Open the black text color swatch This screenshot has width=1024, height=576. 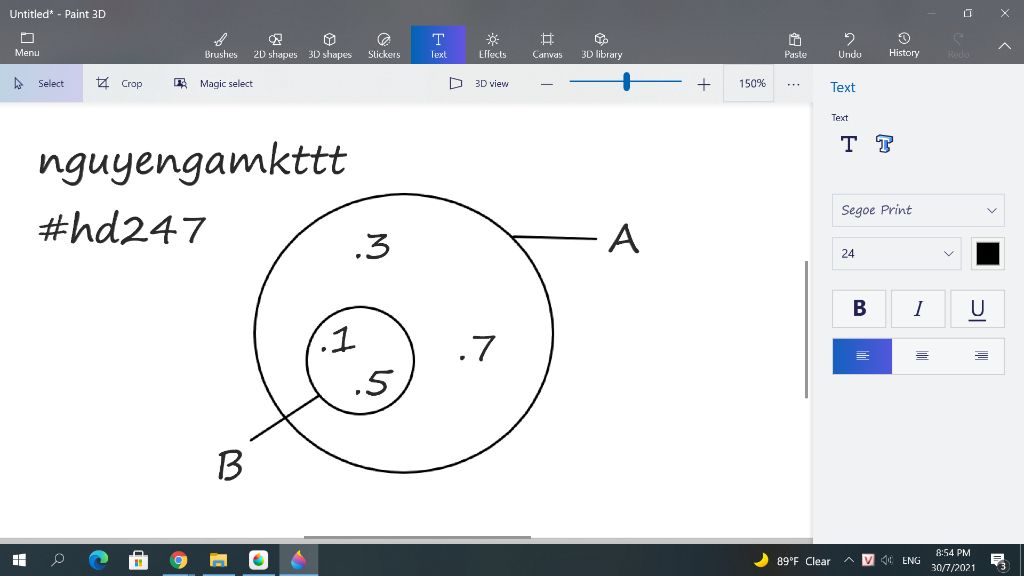point(987,253)
